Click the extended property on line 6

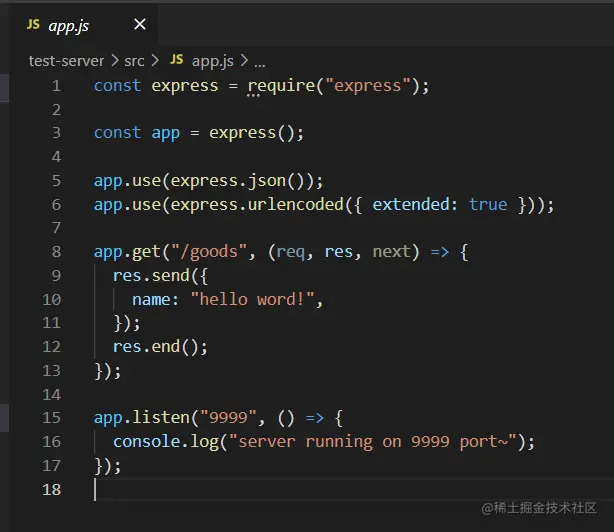point(410,204)
